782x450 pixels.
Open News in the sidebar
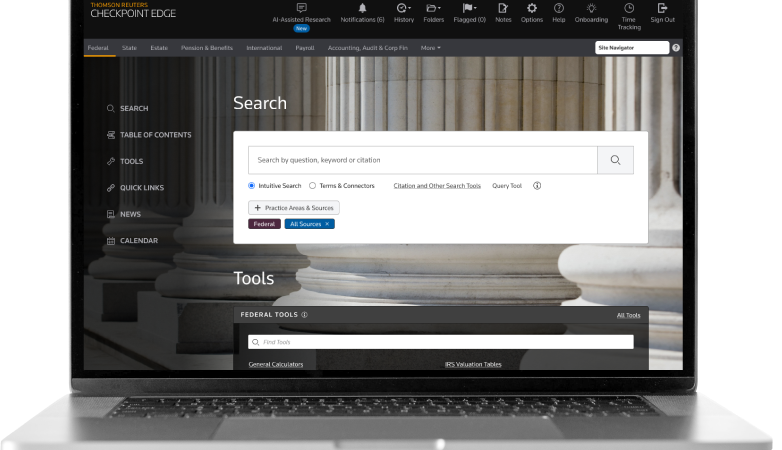pyautogui.click(x=124, y=214)
